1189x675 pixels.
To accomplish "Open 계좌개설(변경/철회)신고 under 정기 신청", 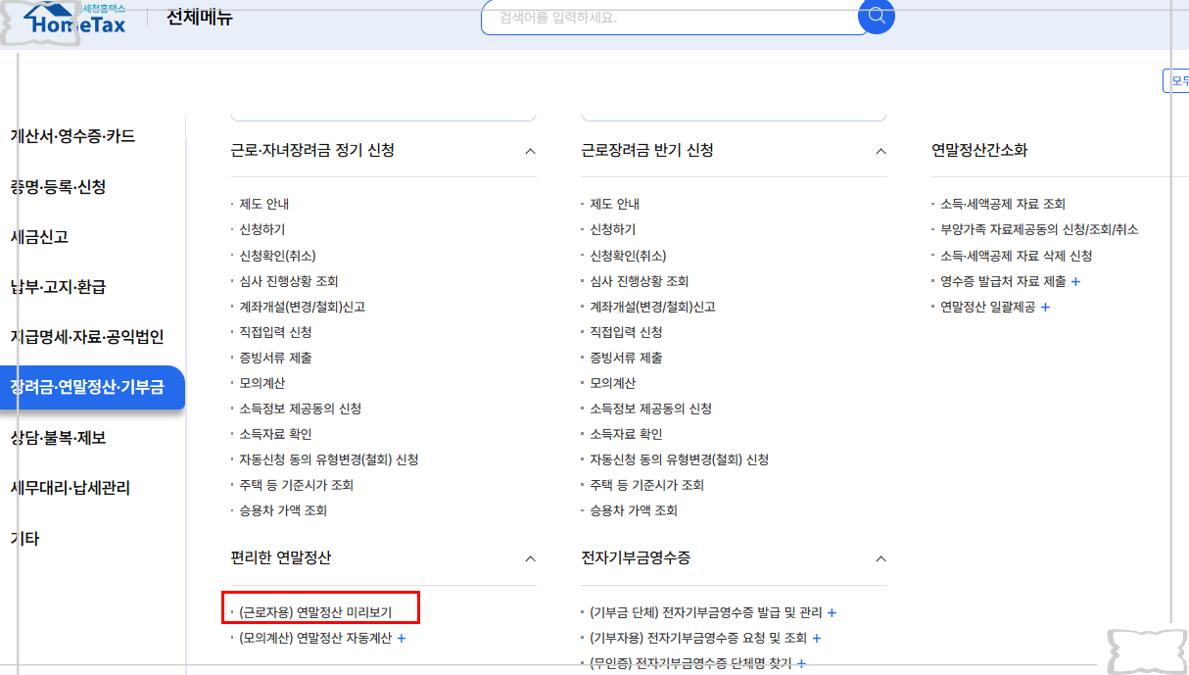I will coord(302,307).
